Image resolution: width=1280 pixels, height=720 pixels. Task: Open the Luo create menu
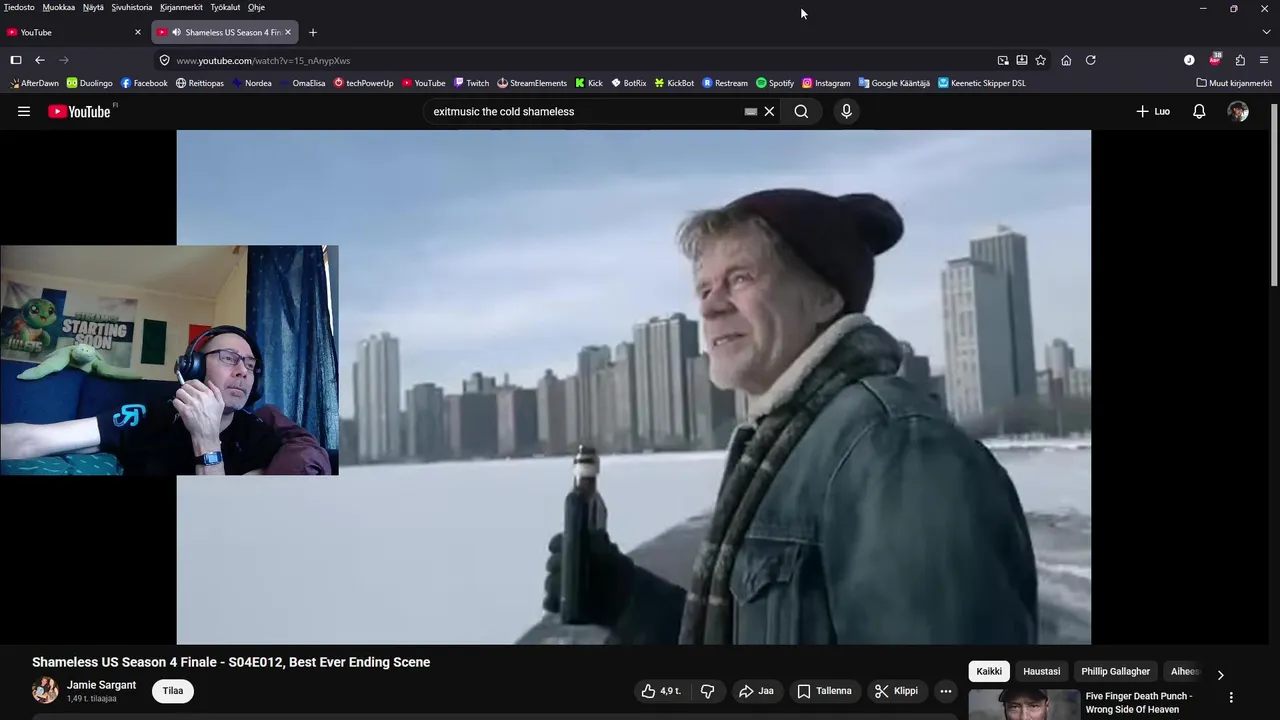(x=1153, y=112)
